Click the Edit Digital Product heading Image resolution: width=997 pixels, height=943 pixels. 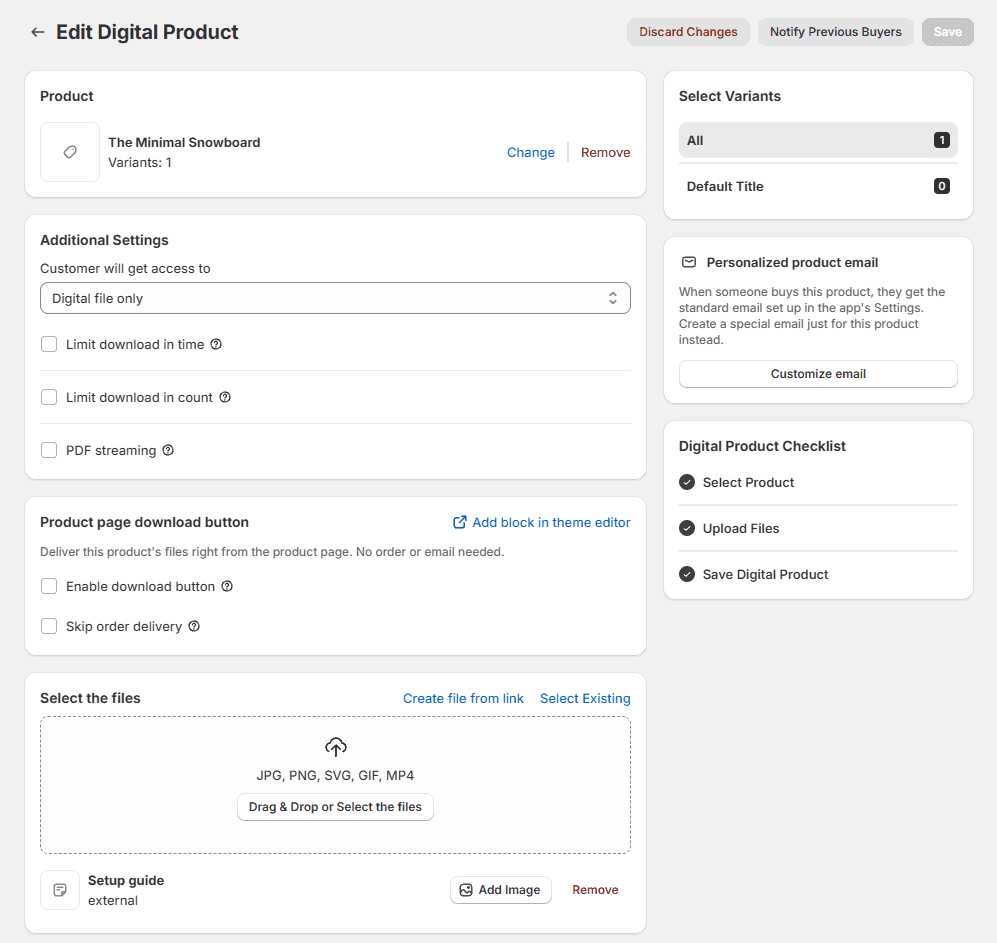tap(147, 32)
